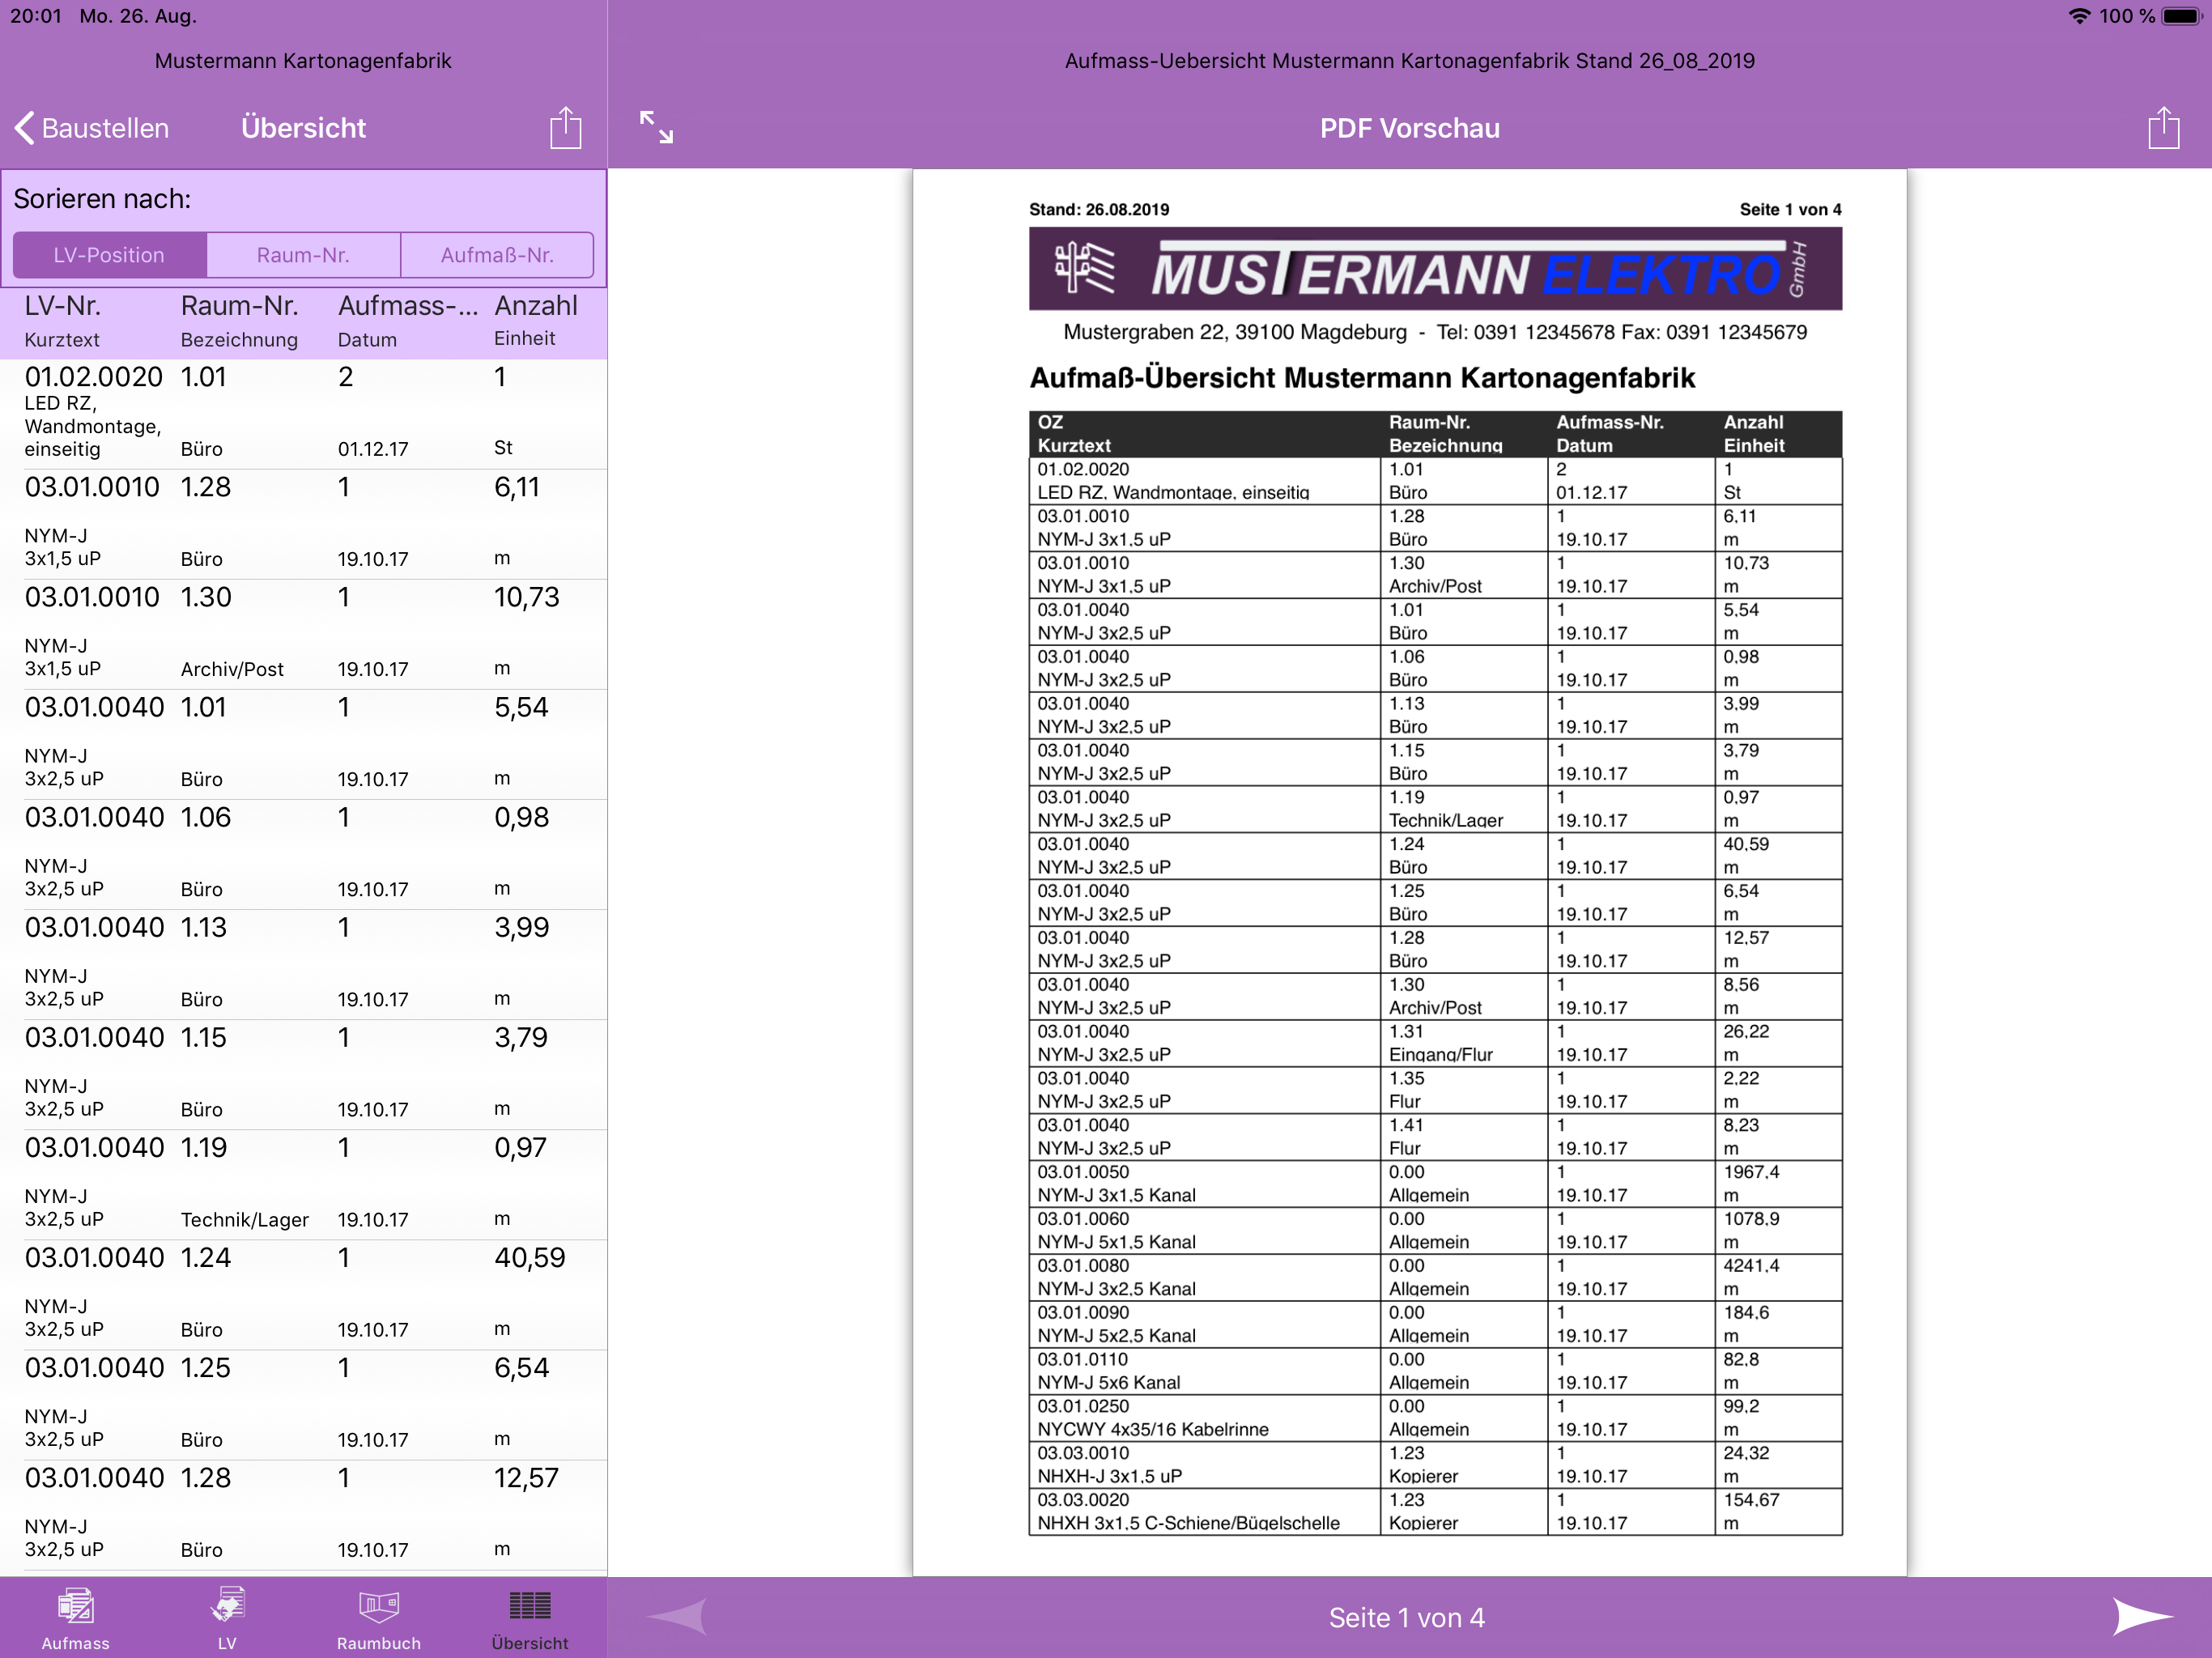Tap PDF row 03.01.0040 Eingang/Flur 26,22
2212x1658 pixels.
[1435, 1043]
